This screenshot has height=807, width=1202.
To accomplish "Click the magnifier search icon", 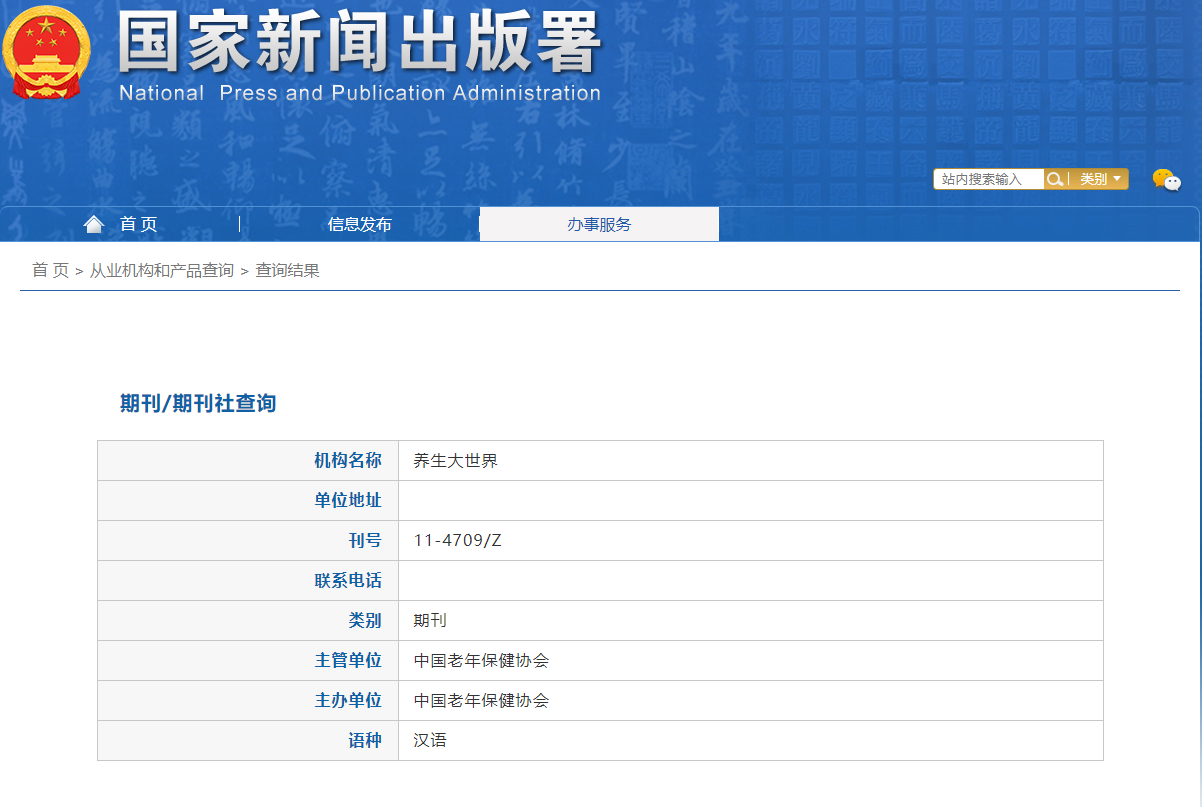I will [x=1054, y=179].
